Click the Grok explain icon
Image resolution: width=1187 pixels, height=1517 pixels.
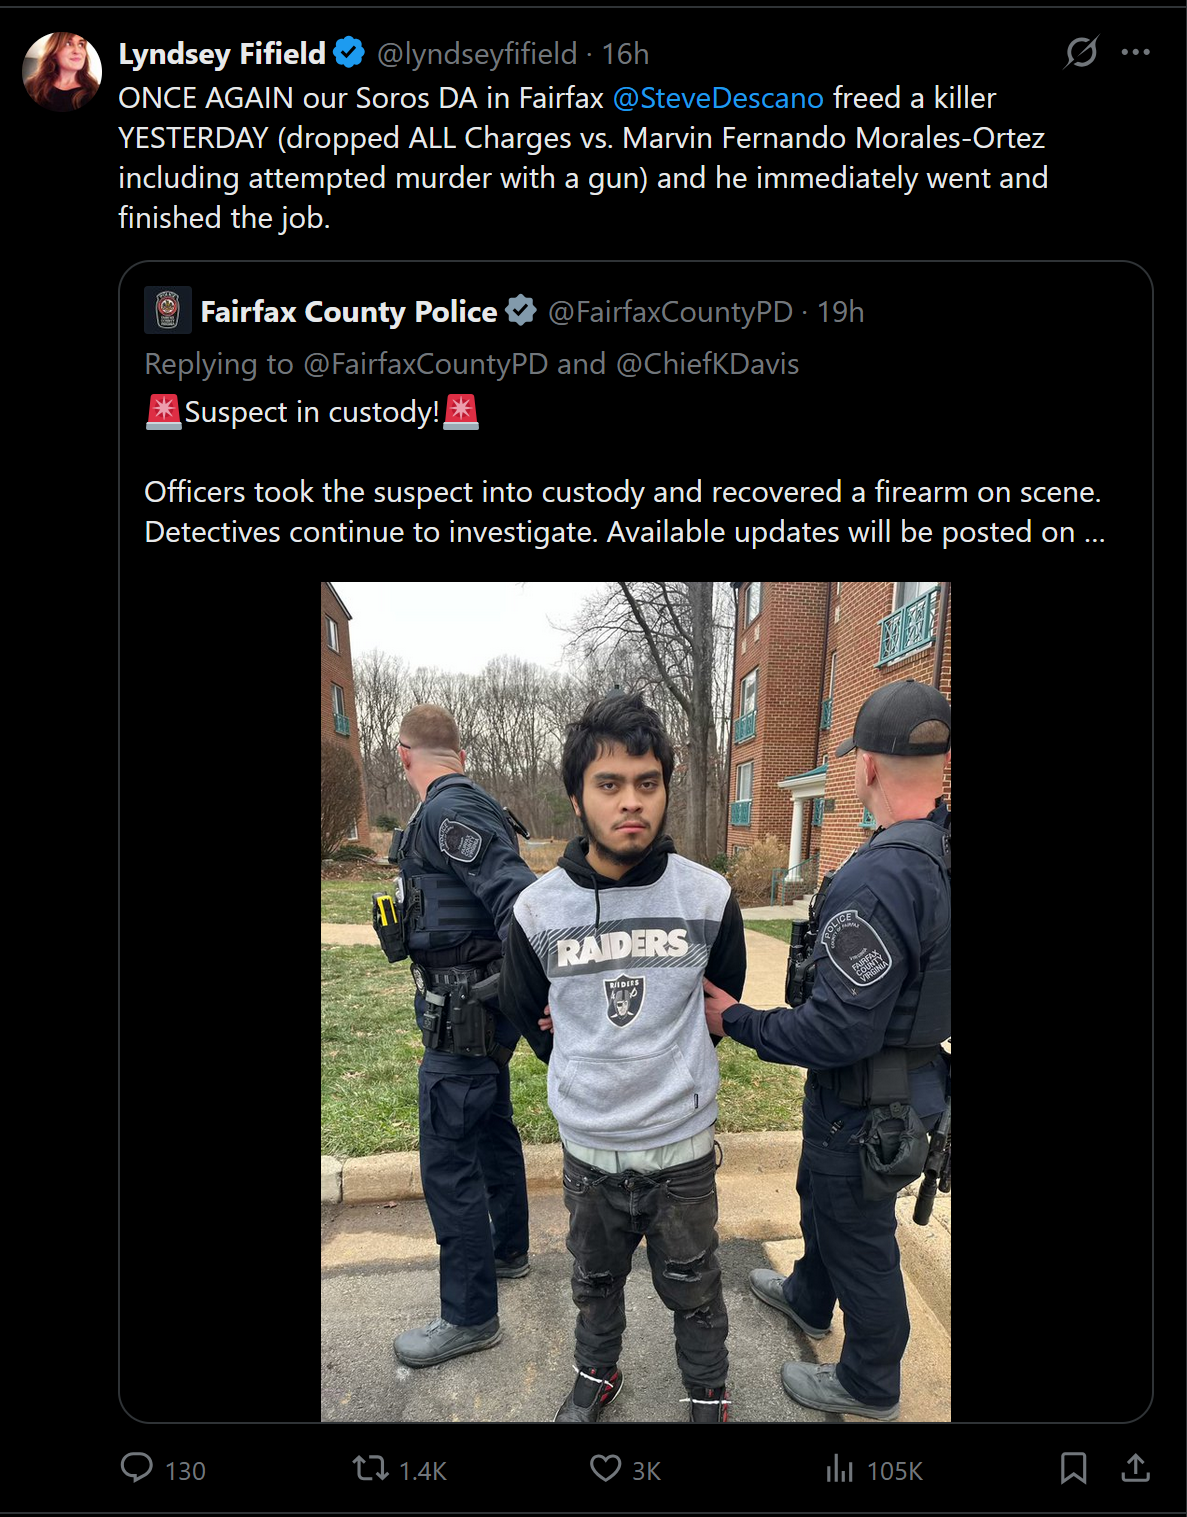[1081, 52]
